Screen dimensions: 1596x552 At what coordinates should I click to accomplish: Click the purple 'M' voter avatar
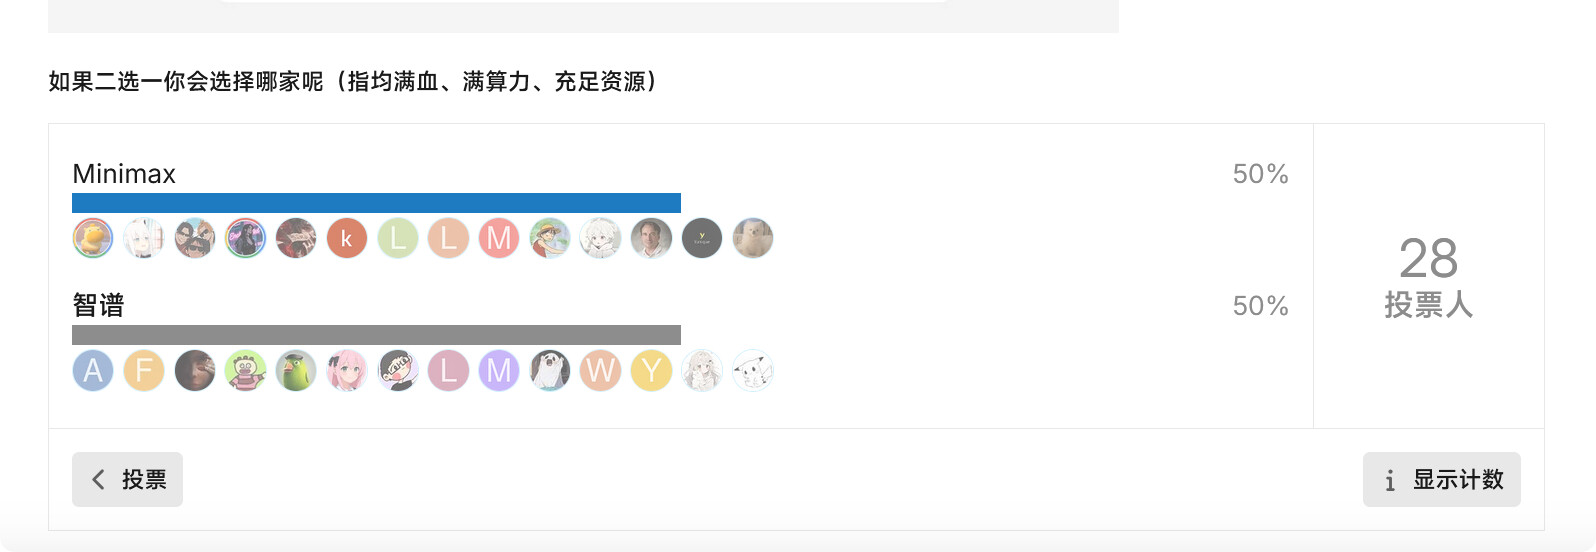coord(499,371)
